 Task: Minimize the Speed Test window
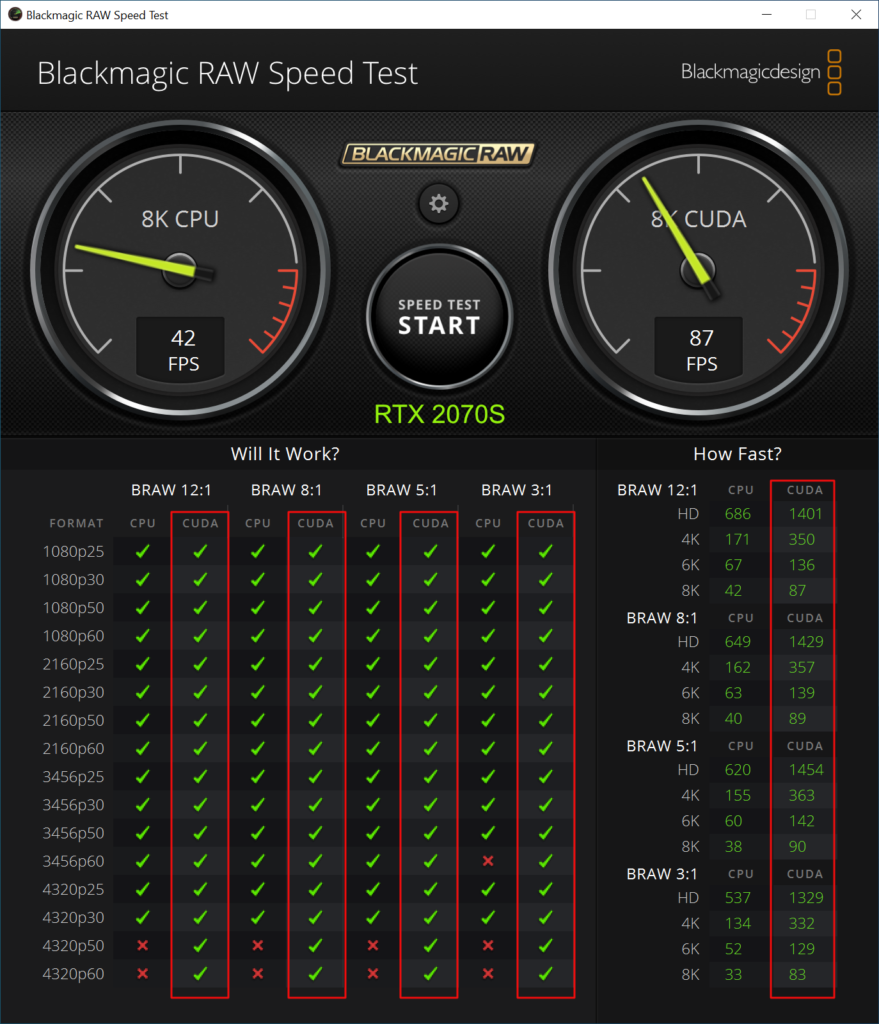tap(767, 14)
